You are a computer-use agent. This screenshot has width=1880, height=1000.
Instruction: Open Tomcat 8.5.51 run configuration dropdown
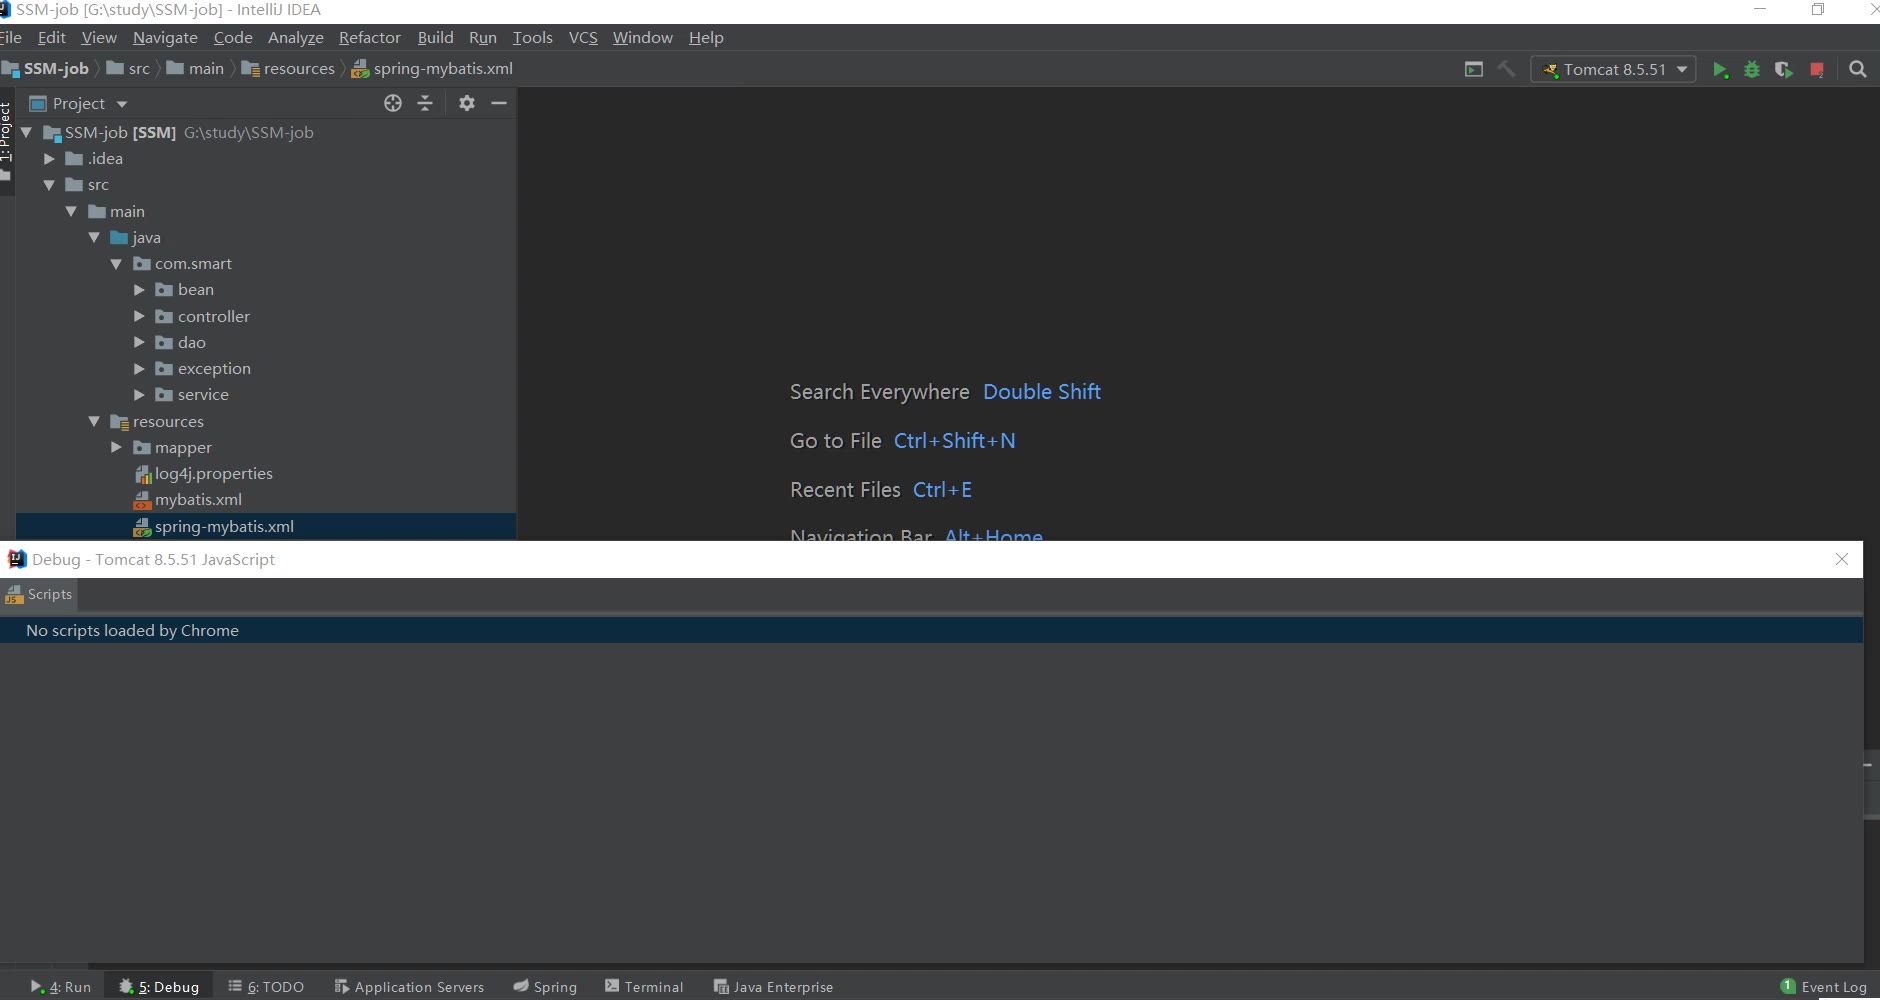1613,70
